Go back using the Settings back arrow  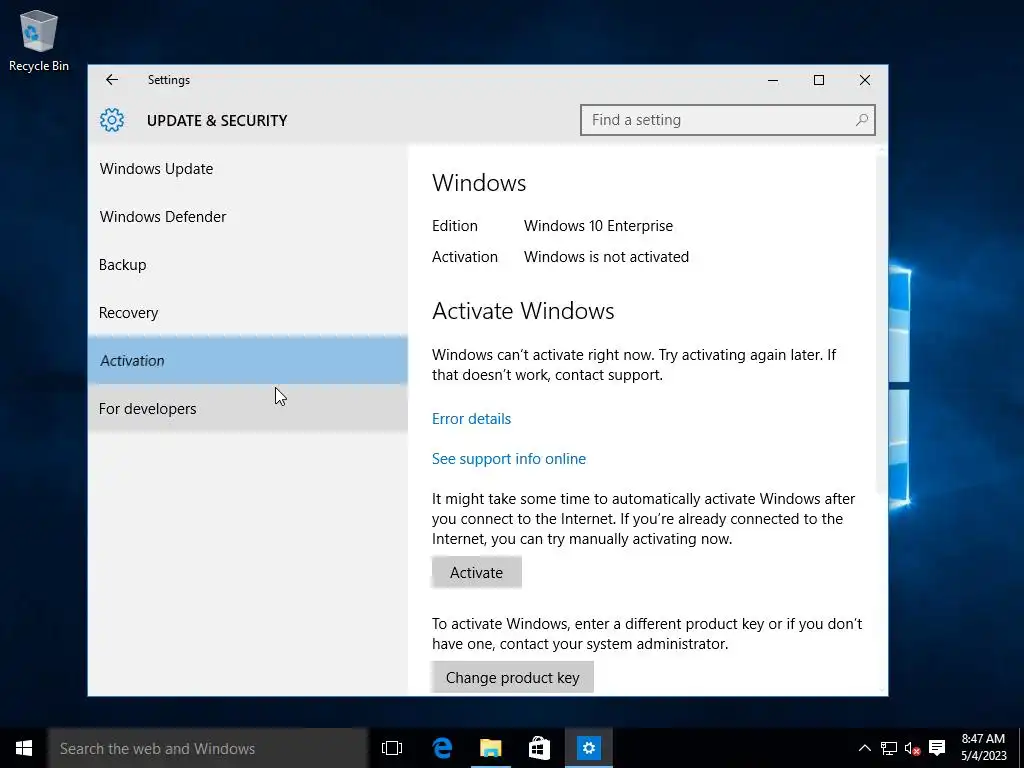[112, 80]
